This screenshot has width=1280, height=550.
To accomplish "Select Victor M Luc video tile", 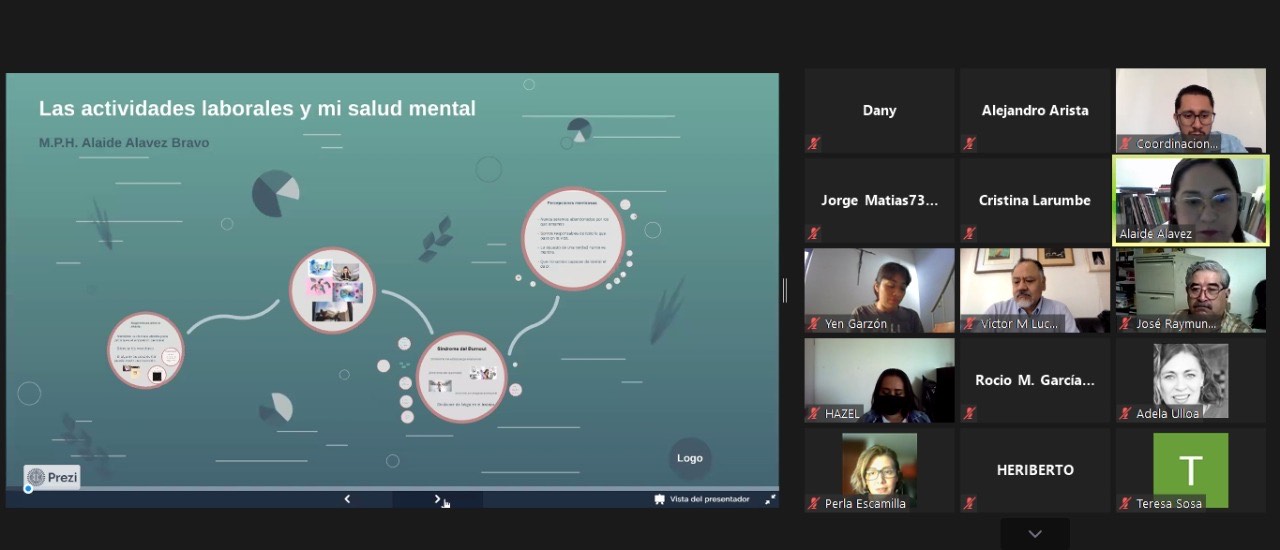I will (x=1035, y=290).
